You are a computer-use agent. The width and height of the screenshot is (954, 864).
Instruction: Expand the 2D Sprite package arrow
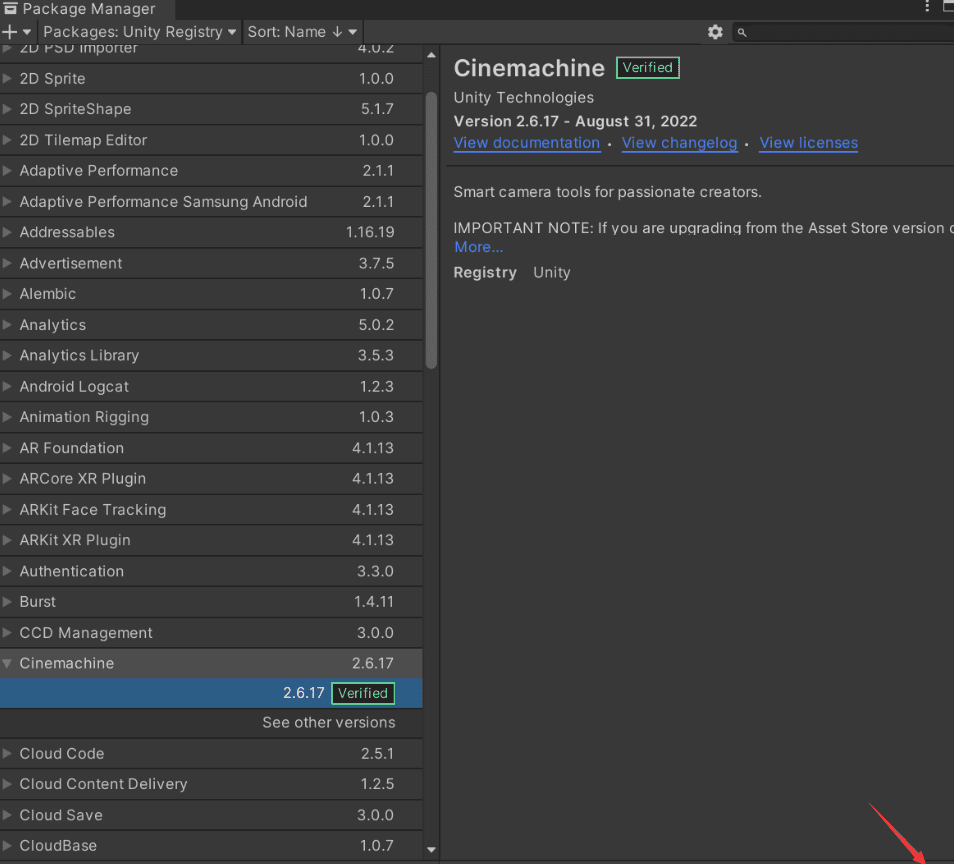click(8, 79)
